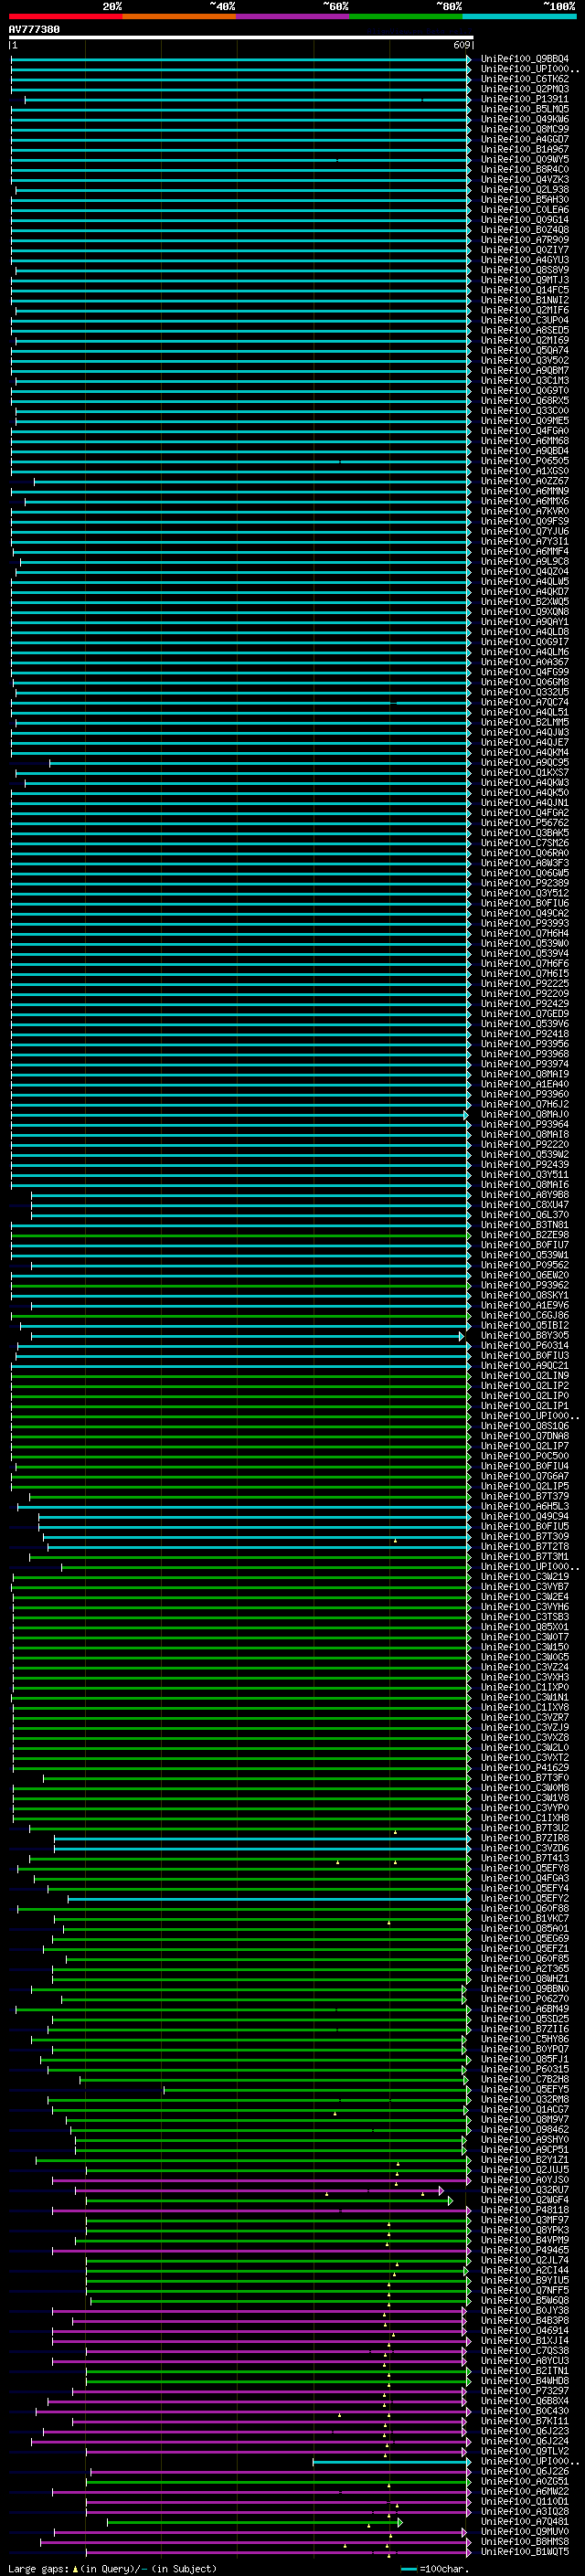Open hit UniRef100_P13911
585x2576 pixels.
pos(525,99)
